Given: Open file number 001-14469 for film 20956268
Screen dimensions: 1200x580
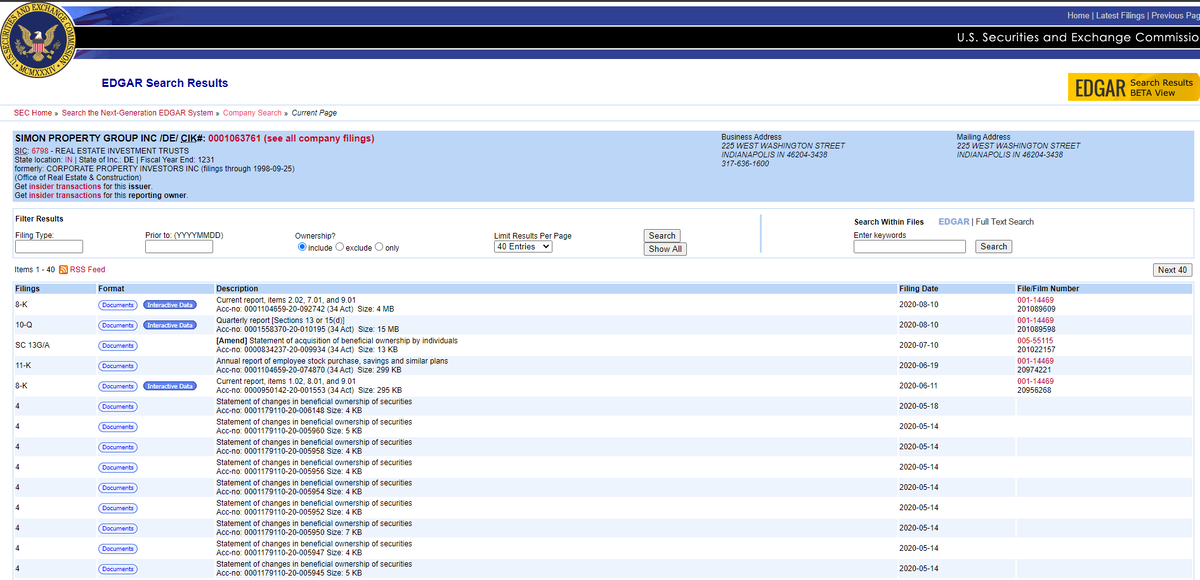Looking at the screenshot, I should (x=1035, y=381).
